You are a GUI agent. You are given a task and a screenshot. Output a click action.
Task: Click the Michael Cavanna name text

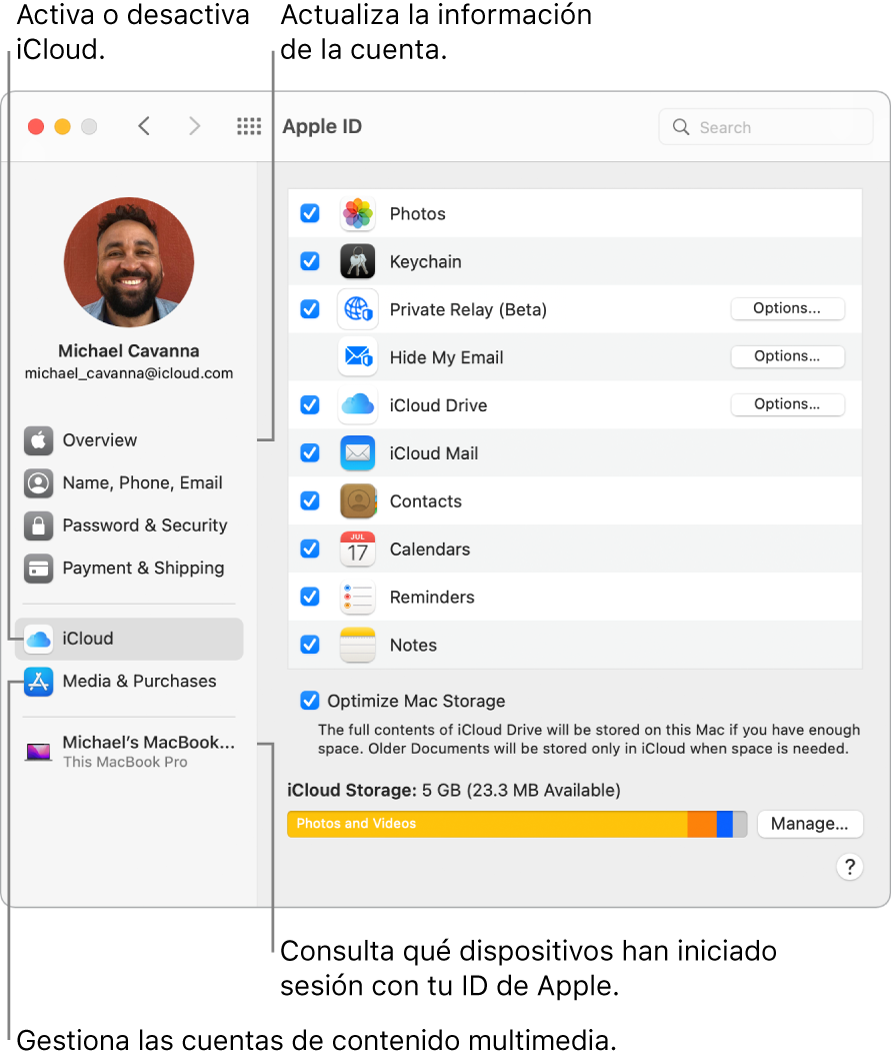129,351
